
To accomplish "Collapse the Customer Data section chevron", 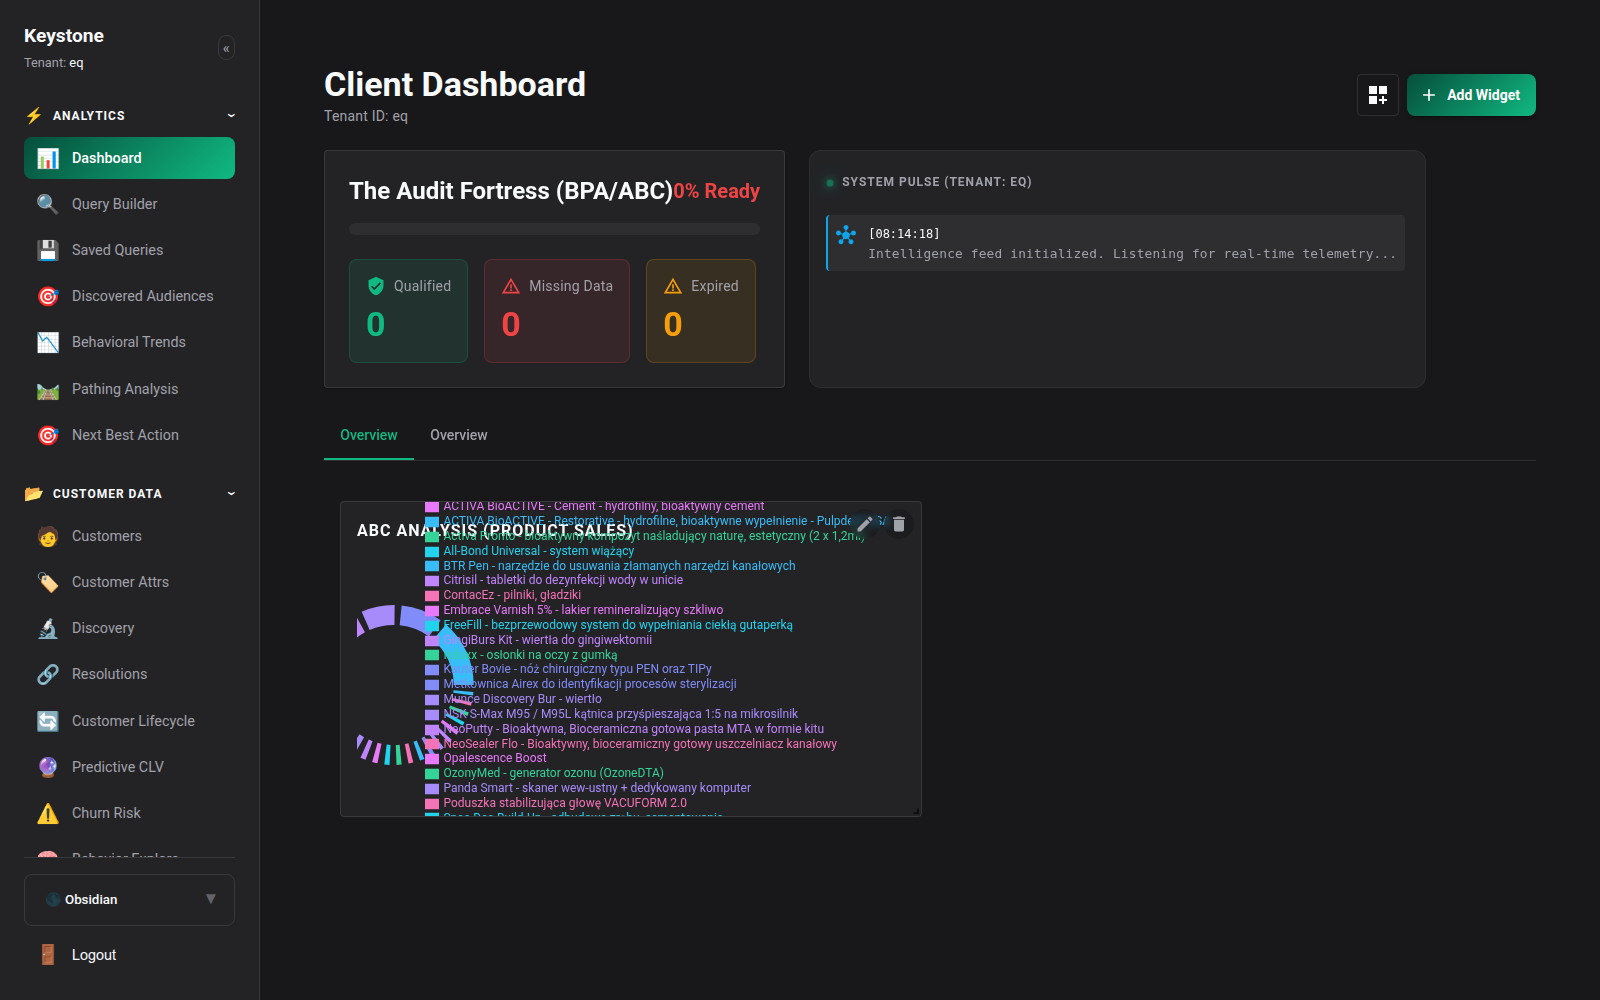I will (x=231, y=494).
